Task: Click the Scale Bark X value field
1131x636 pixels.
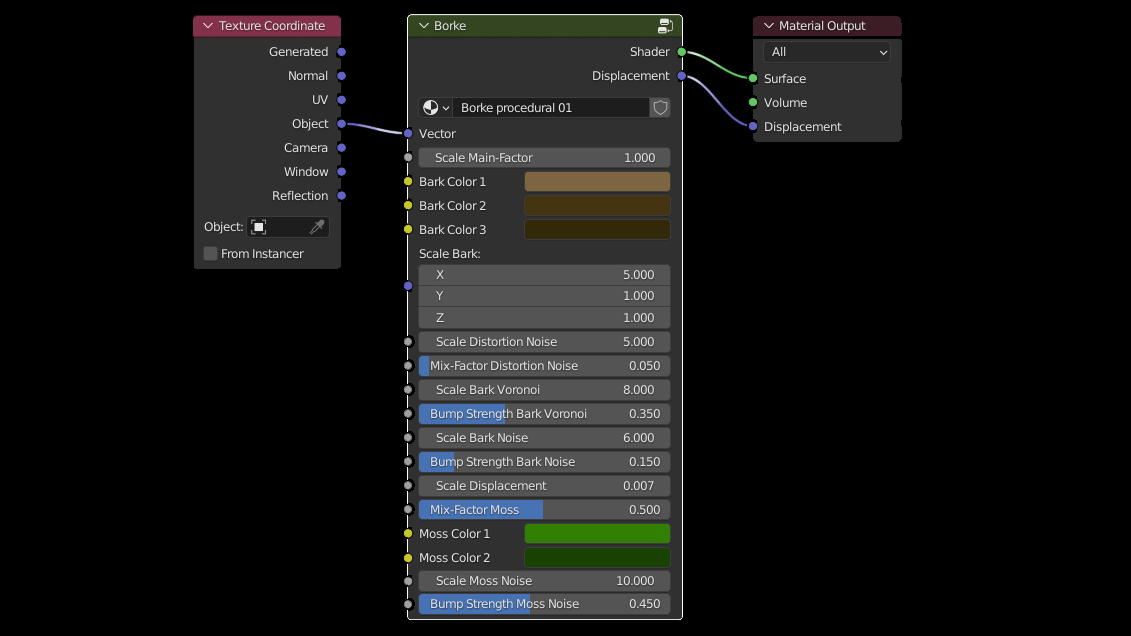Action: pos(544,275)
